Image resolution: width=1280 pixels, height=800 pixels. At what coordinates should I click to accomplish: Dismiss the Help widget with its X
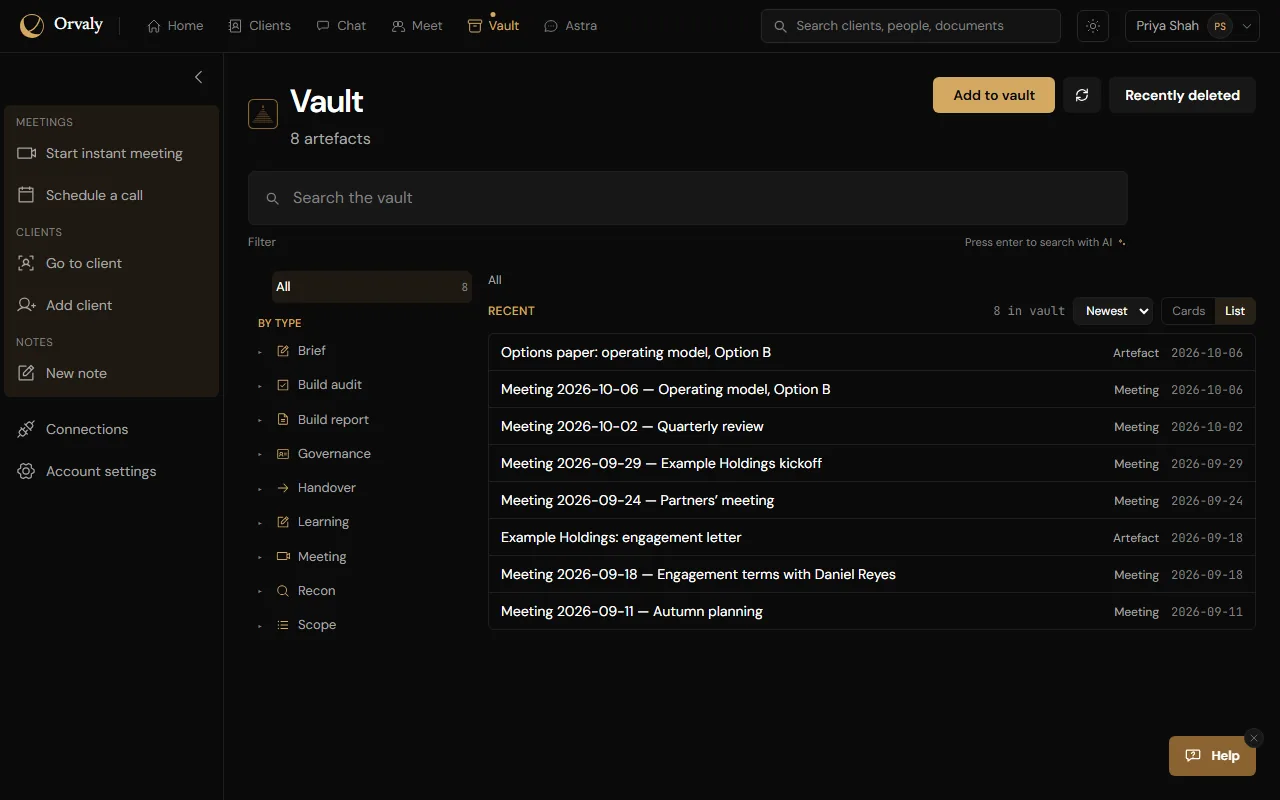1254,738
